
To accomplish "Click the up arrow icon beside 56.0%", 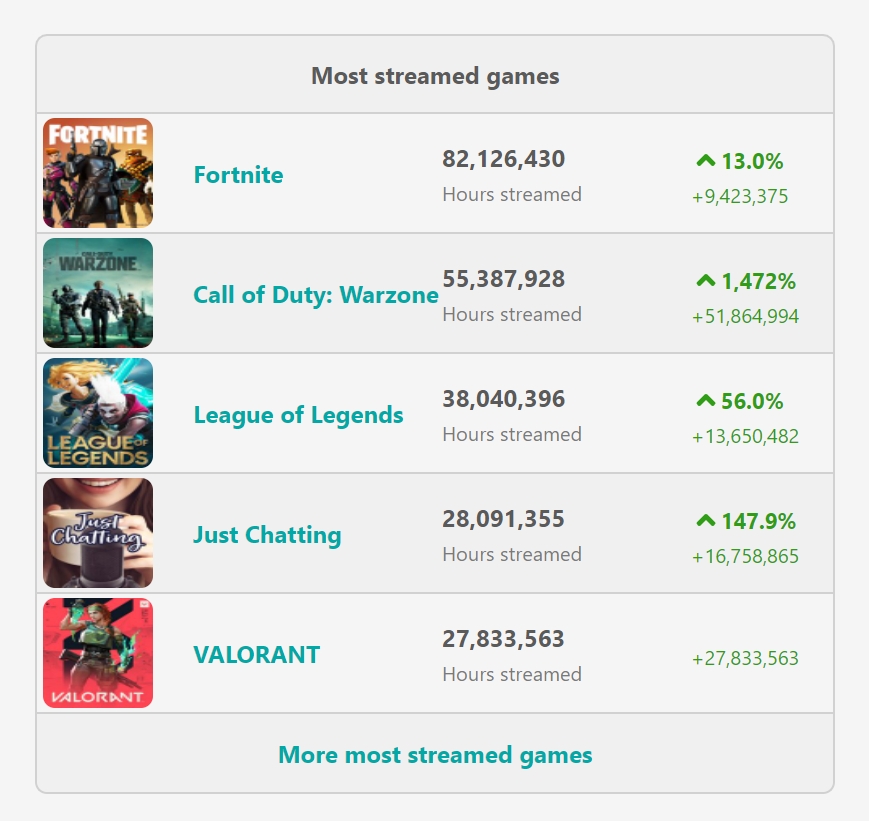I will pos(706,401).
